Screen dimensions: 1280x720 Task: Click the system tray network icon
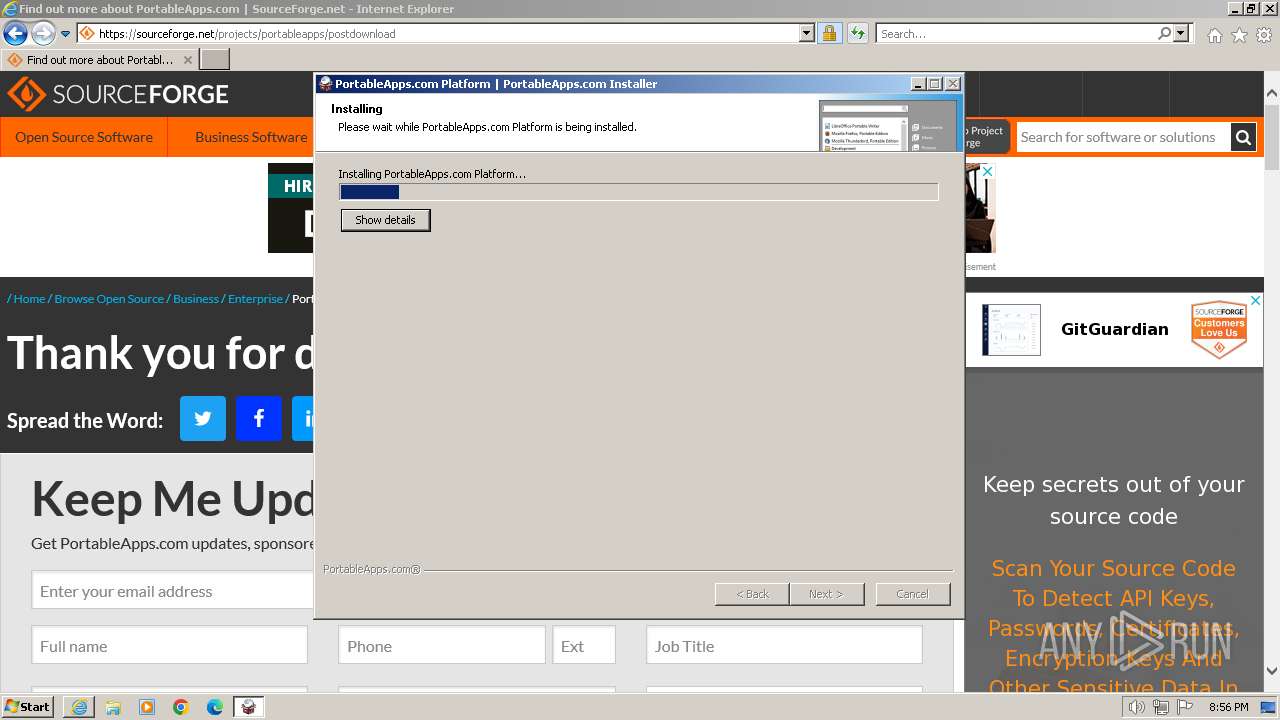coord(1161,708)
